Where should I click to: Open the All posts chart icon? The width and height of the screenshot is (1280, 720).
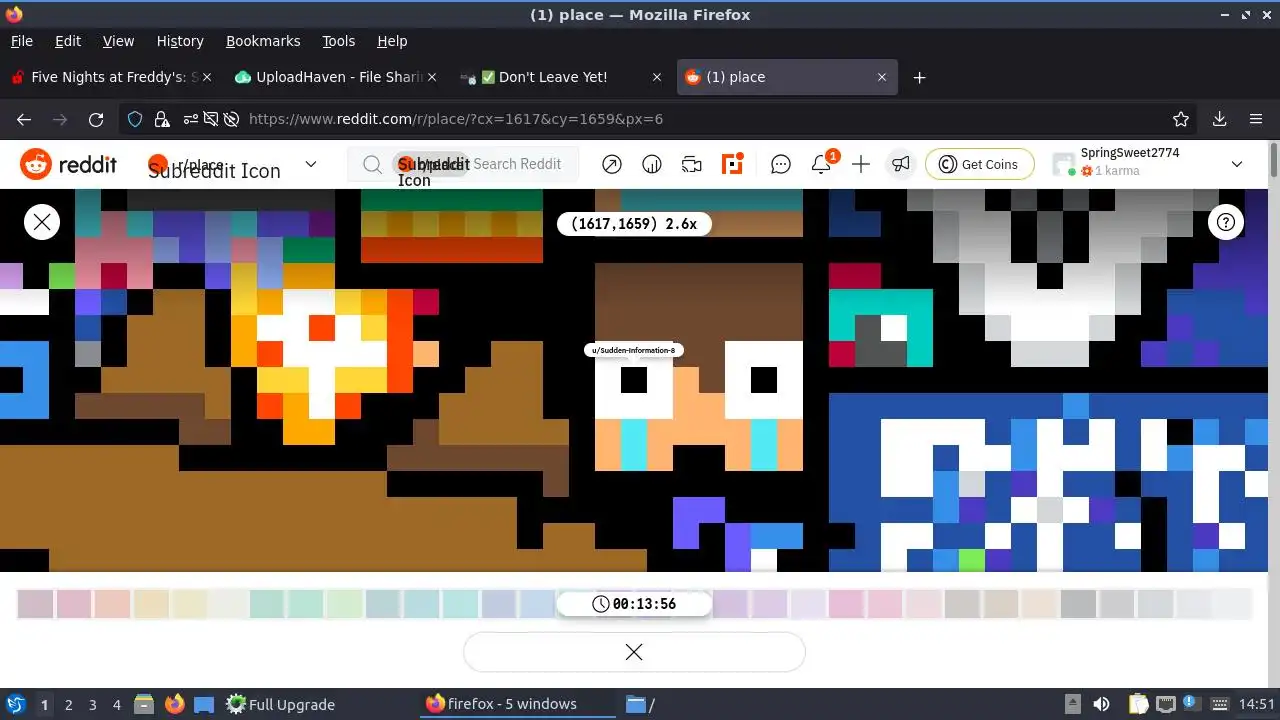pos(652,164)
